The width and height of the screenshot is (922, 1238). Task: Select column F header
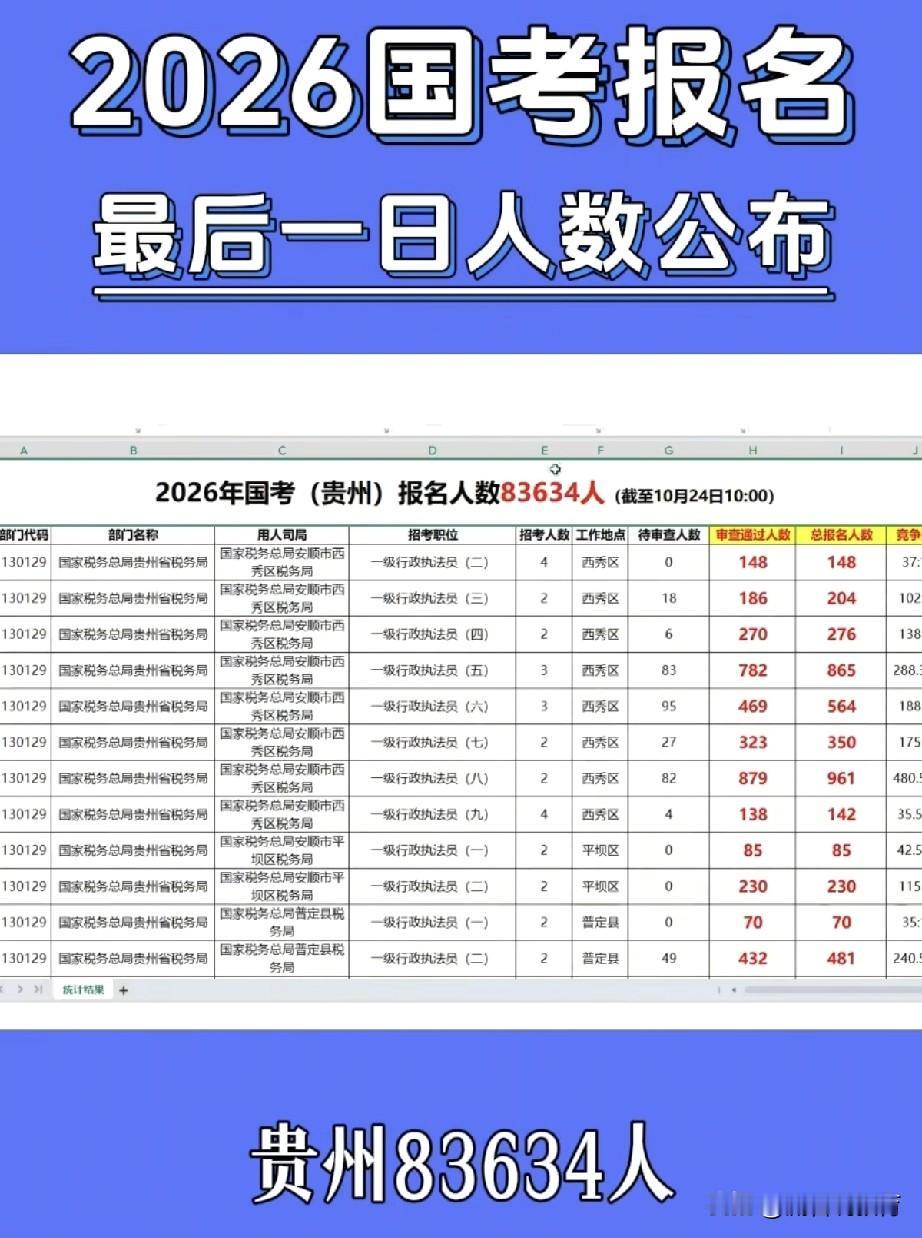pos(600,451)
